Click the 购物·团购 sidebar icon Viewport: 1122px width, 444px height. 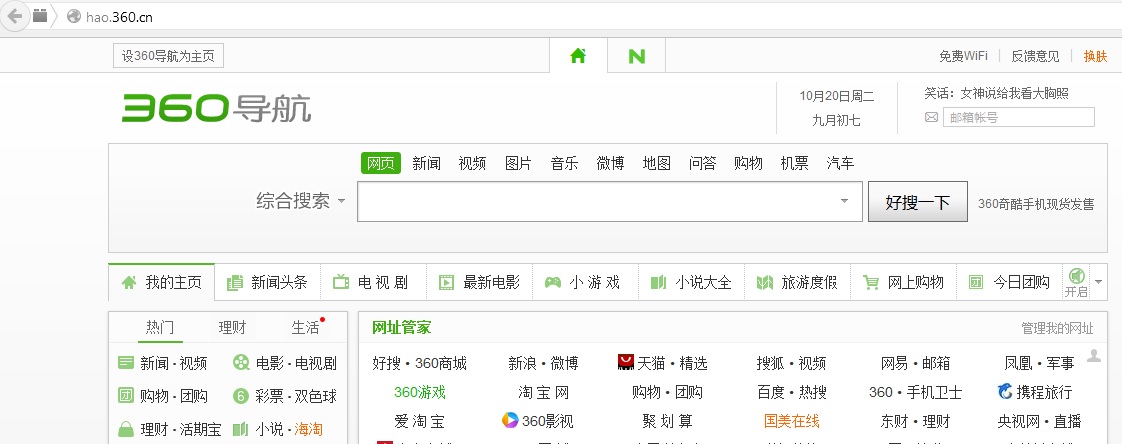click(126, 395)
